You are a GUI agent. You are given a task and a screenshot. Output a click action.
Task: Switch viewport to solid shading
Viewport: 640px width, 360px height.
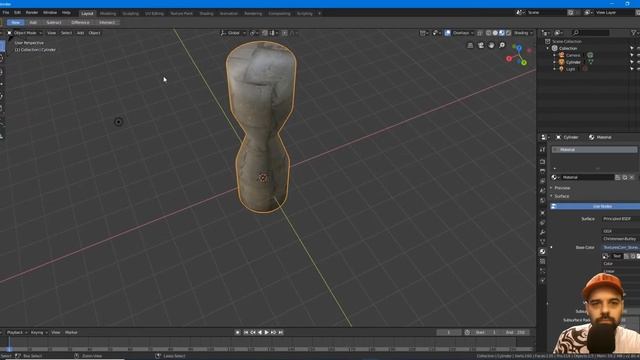pyautogui.click(x=495, y=33)
